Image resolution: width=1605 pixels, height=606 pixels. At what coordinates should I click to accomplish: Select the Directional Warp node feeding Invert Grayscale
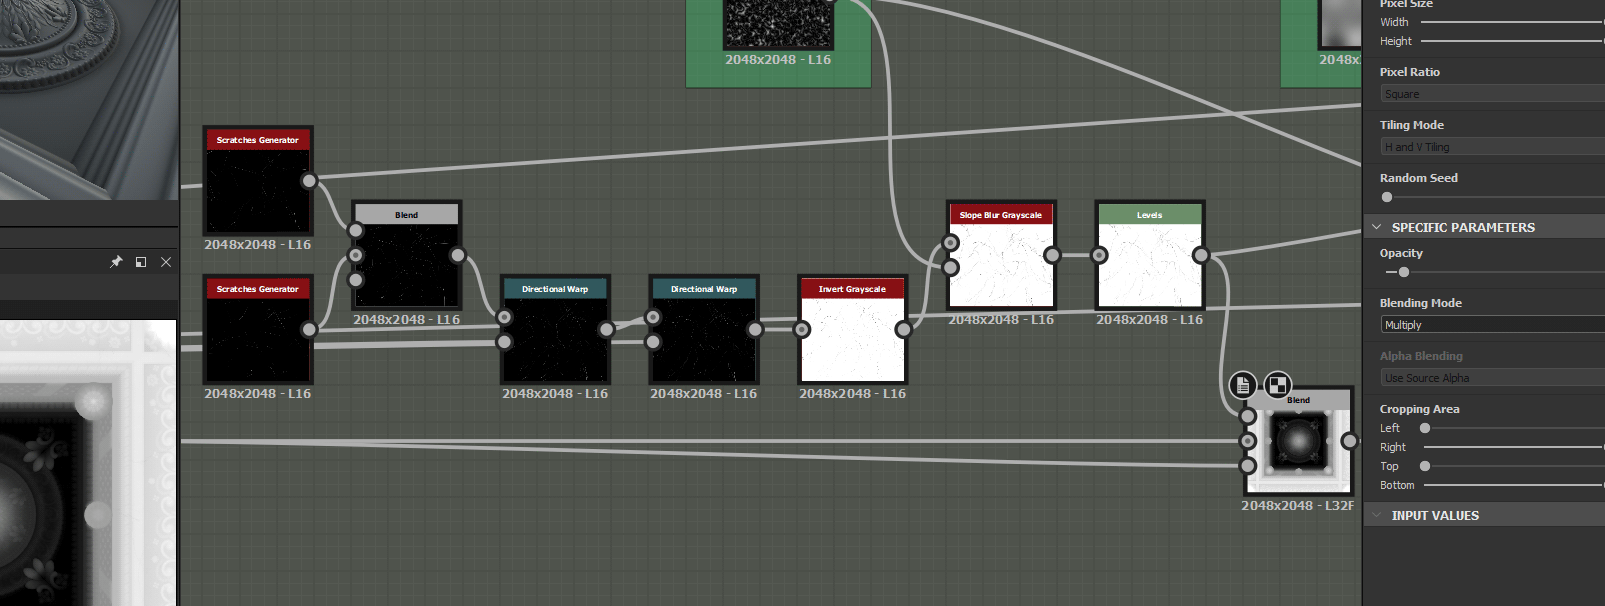(x=704, y=330)
